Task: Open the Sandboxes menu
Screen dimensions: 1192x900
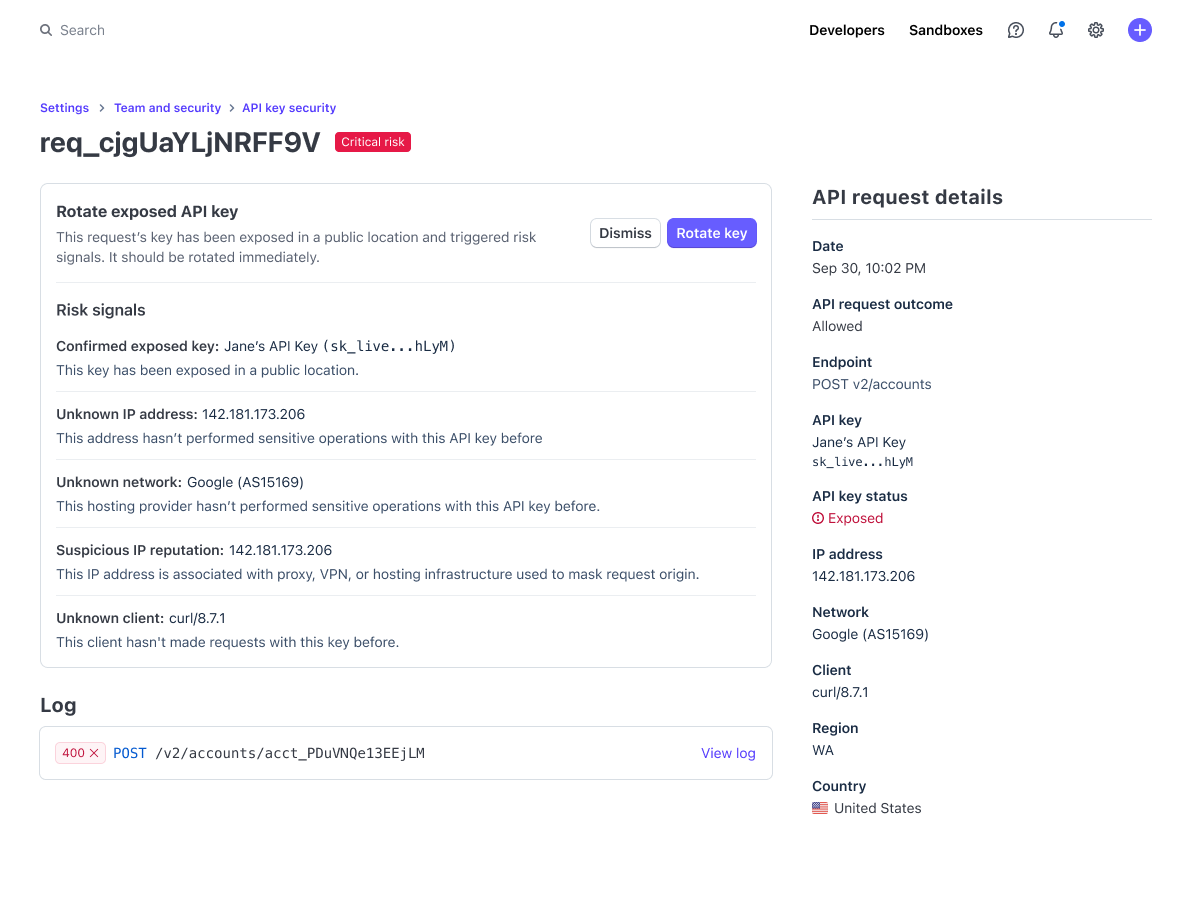Action: tap(945, 30)
